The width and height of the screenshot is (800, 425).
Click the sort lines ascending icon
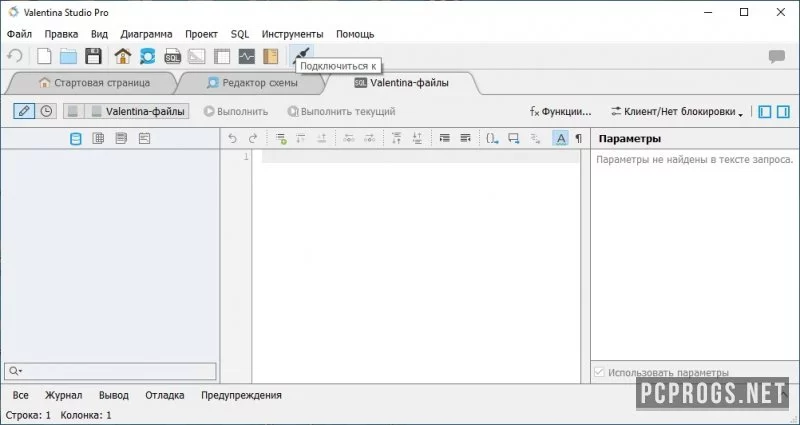396,138
